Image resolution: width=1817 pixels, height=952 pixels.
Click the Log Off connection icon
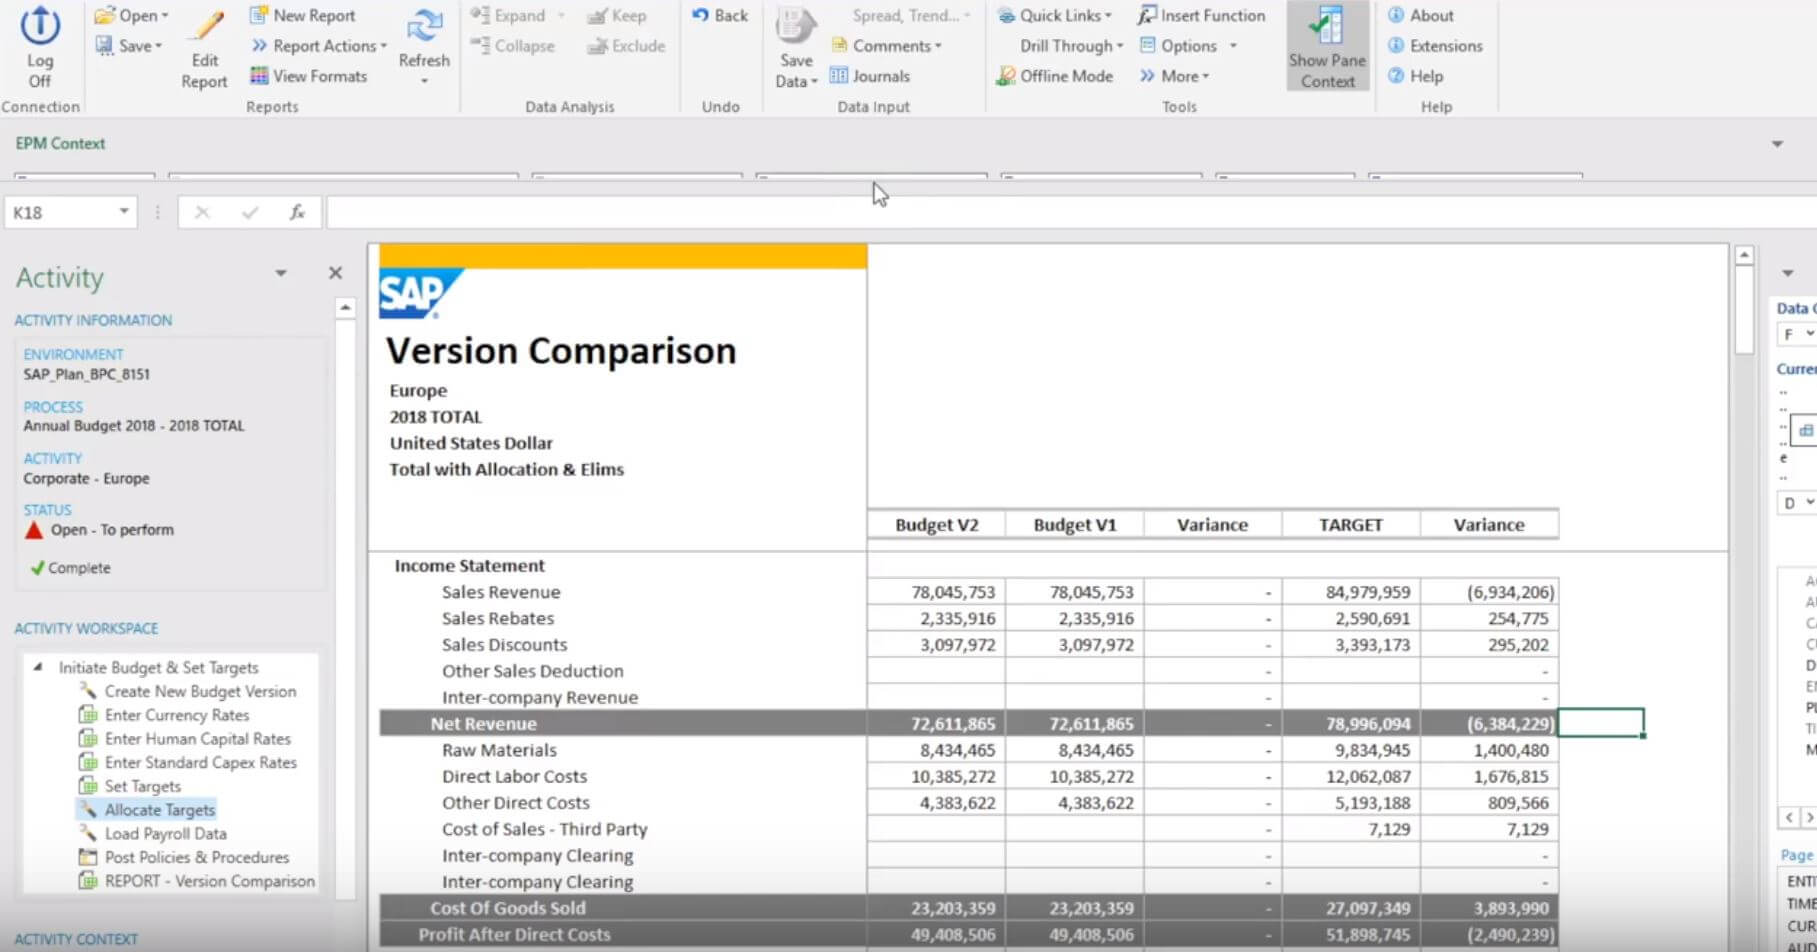[40, 26]
